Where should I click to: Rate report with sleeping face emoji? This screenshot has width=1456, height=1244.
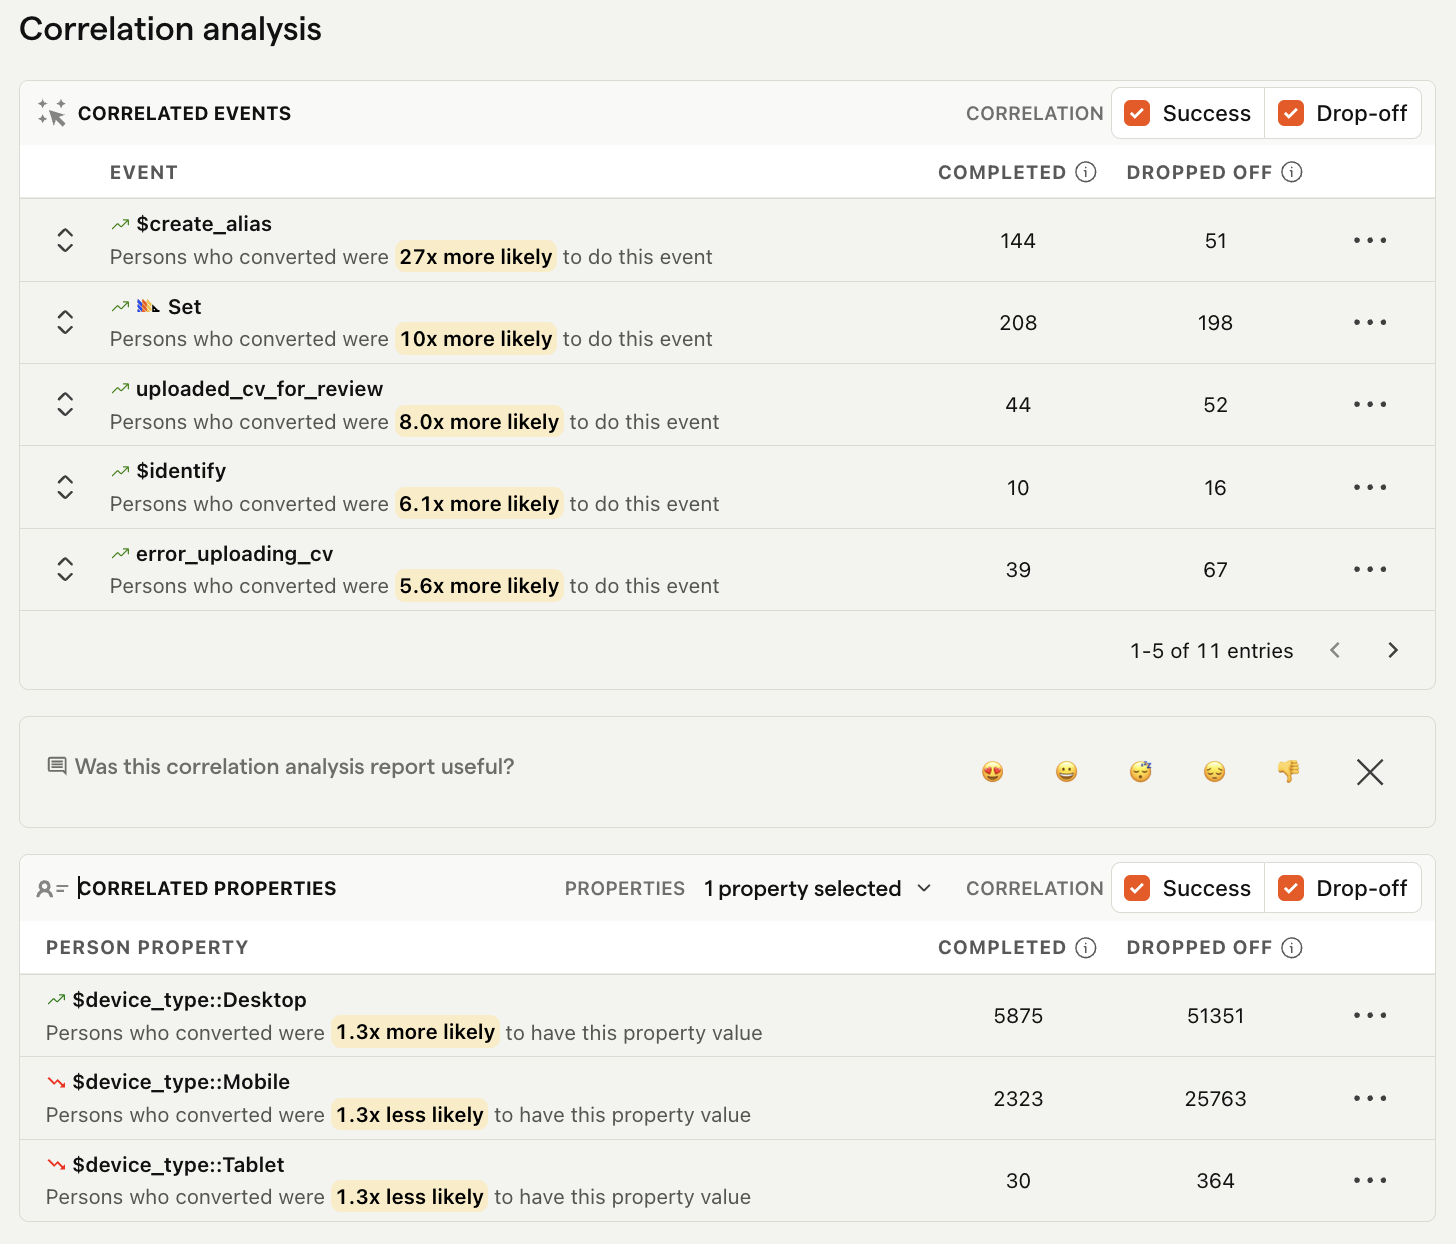click(x=1140, y=771)
